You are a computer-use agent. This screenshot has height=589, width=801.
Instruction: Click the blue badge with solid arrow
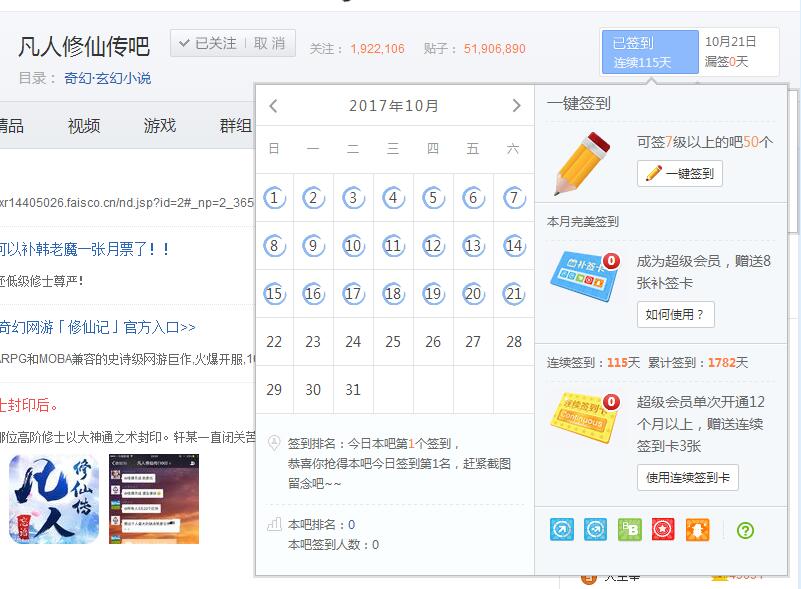(561, 529)
